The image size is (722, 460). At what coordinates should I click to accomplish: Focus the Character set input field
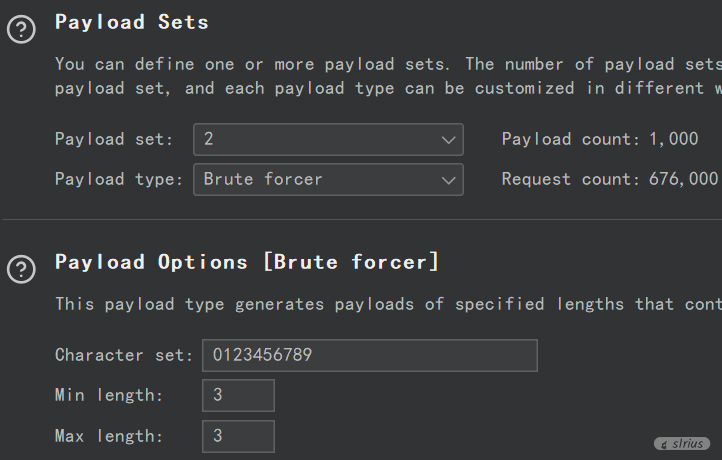point(369,355)
